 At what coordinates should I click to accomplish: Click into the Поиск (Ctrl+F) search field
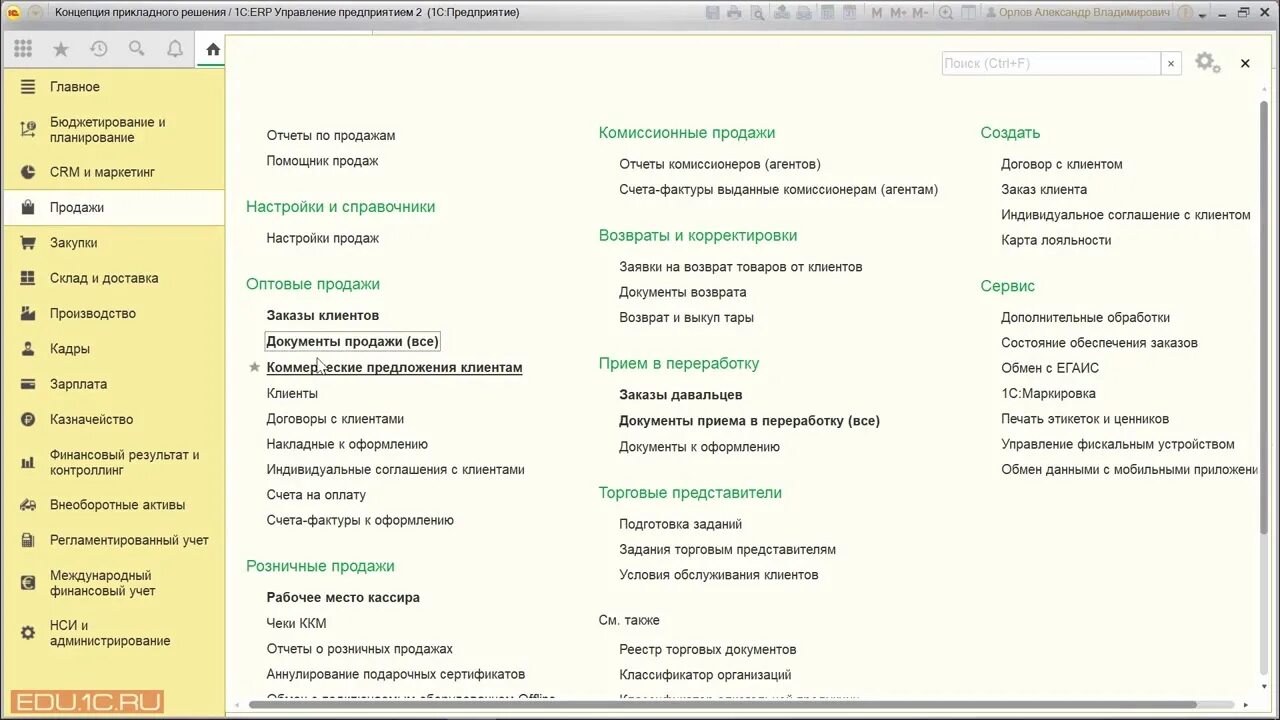(1051, 63)
